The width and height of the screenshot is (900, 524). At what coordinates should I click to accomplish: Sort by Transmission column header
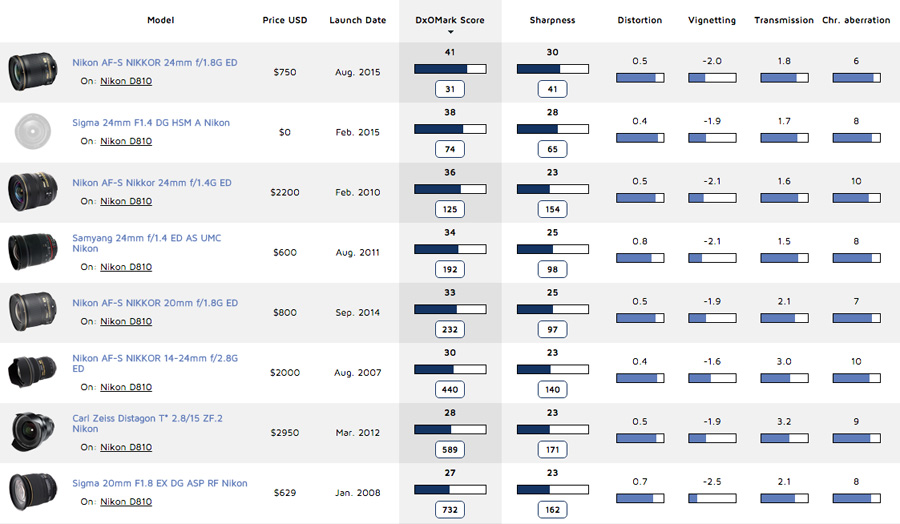click(x=784, y=20)
